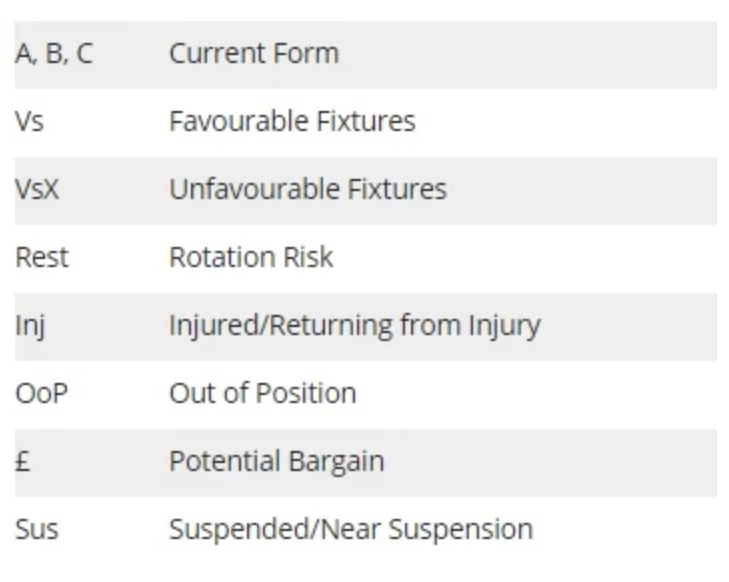The width and height of the screenshot is (729, 582).
Task: Click the word 'Suspension' in the last row
Action: (x=461, y=530)
